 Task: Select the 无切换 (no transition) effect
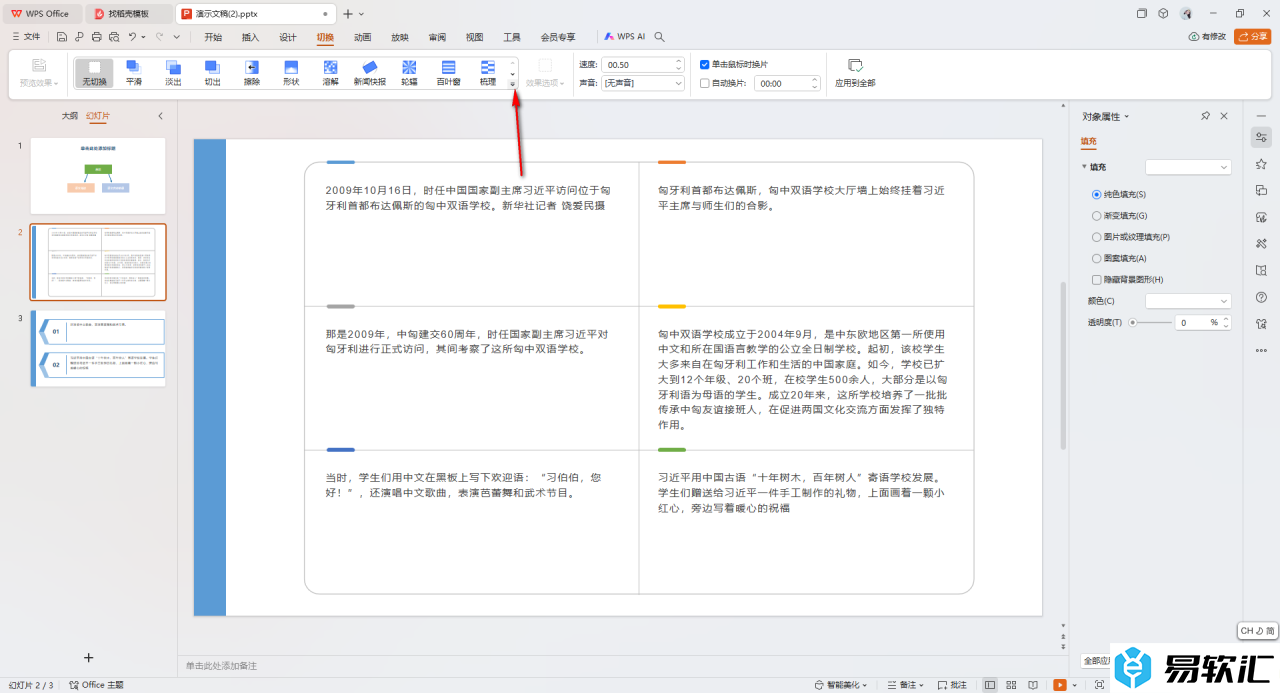[95, 73]
